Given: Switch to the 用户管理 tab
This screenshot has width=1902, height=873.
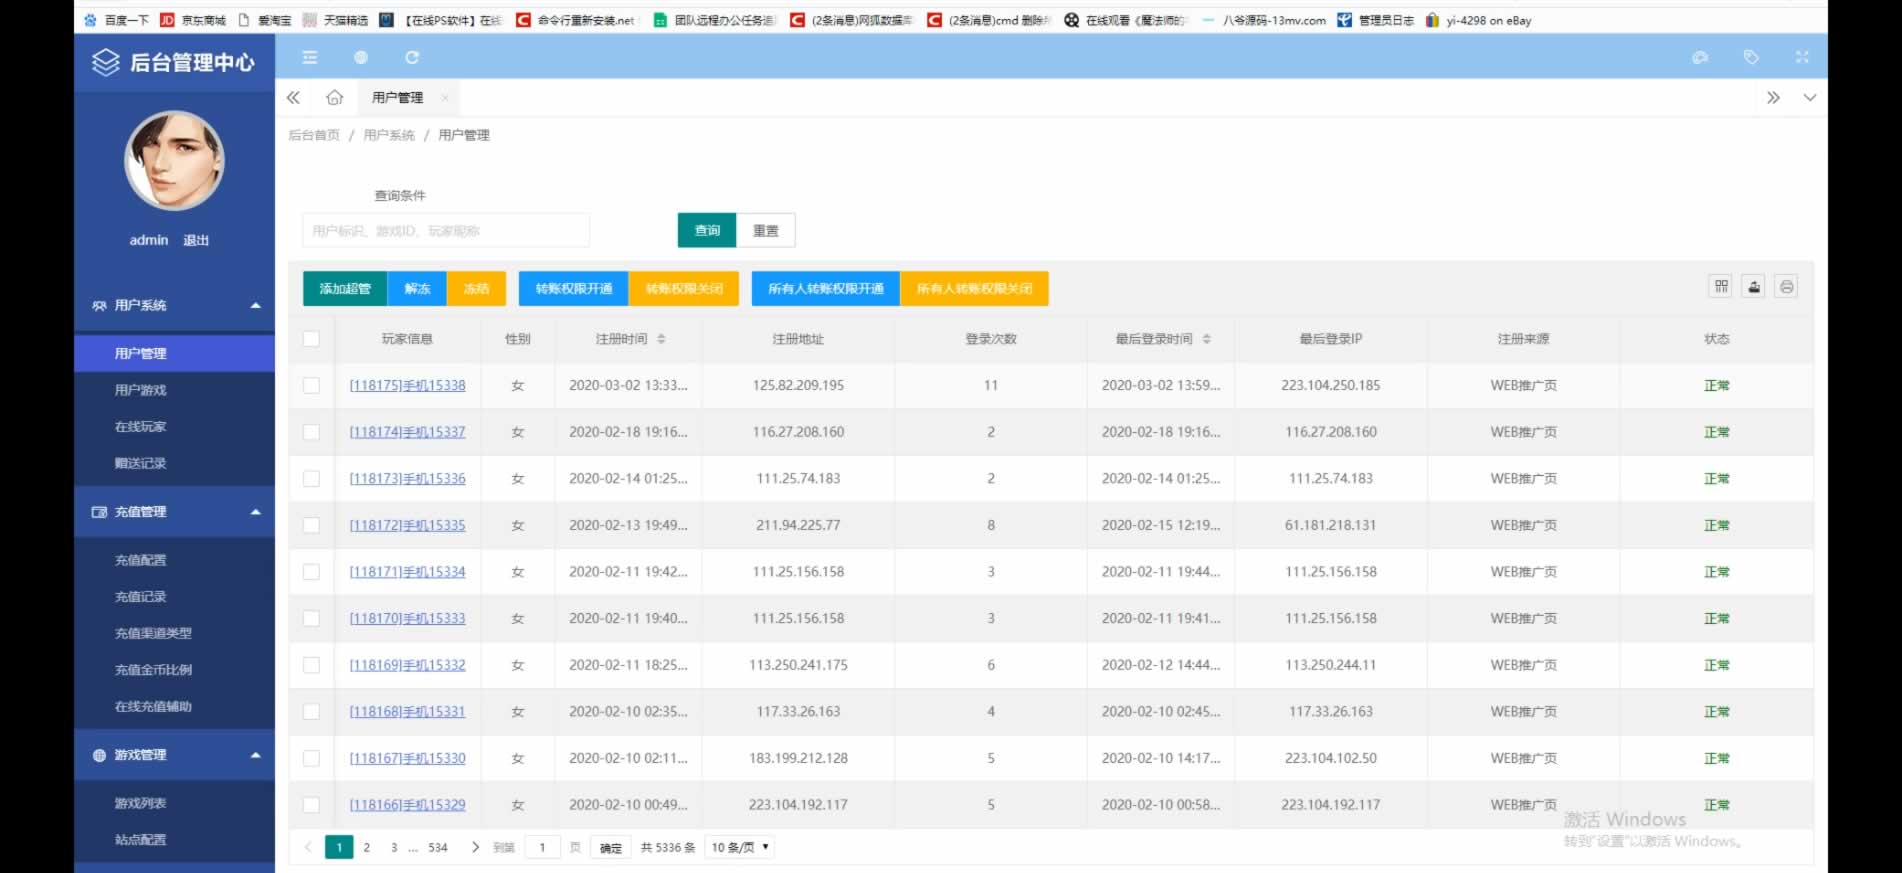Looking at the screenshot, I should 397,98.
